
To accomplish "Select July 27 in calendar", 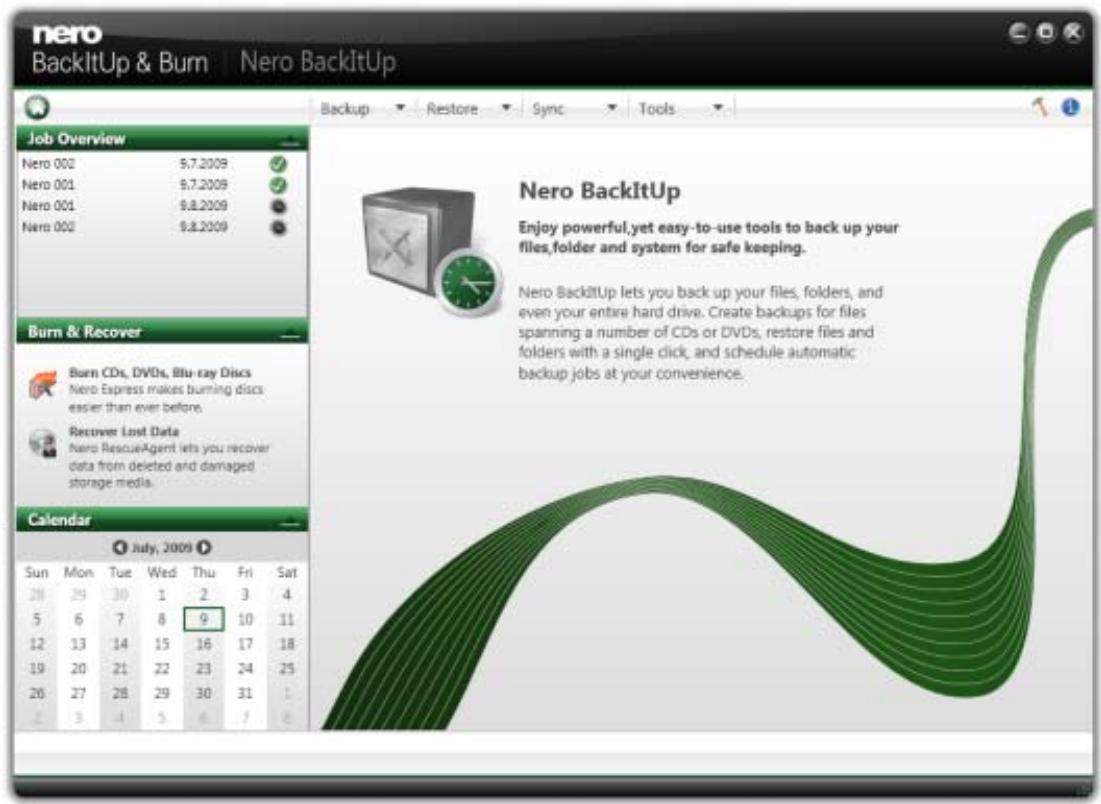I will 79,693.
